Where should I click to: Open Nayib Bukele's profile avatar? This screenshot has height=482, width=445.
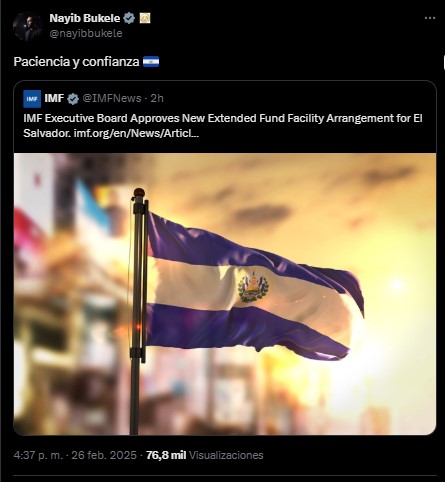coord(28,26)
